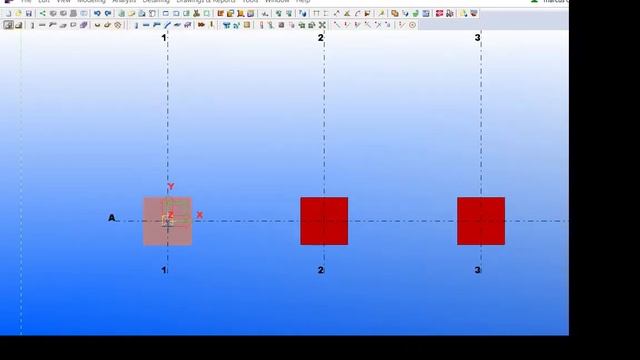
Task: Click the grey printer icon in the top toolbar
Action: coord(73,13)
